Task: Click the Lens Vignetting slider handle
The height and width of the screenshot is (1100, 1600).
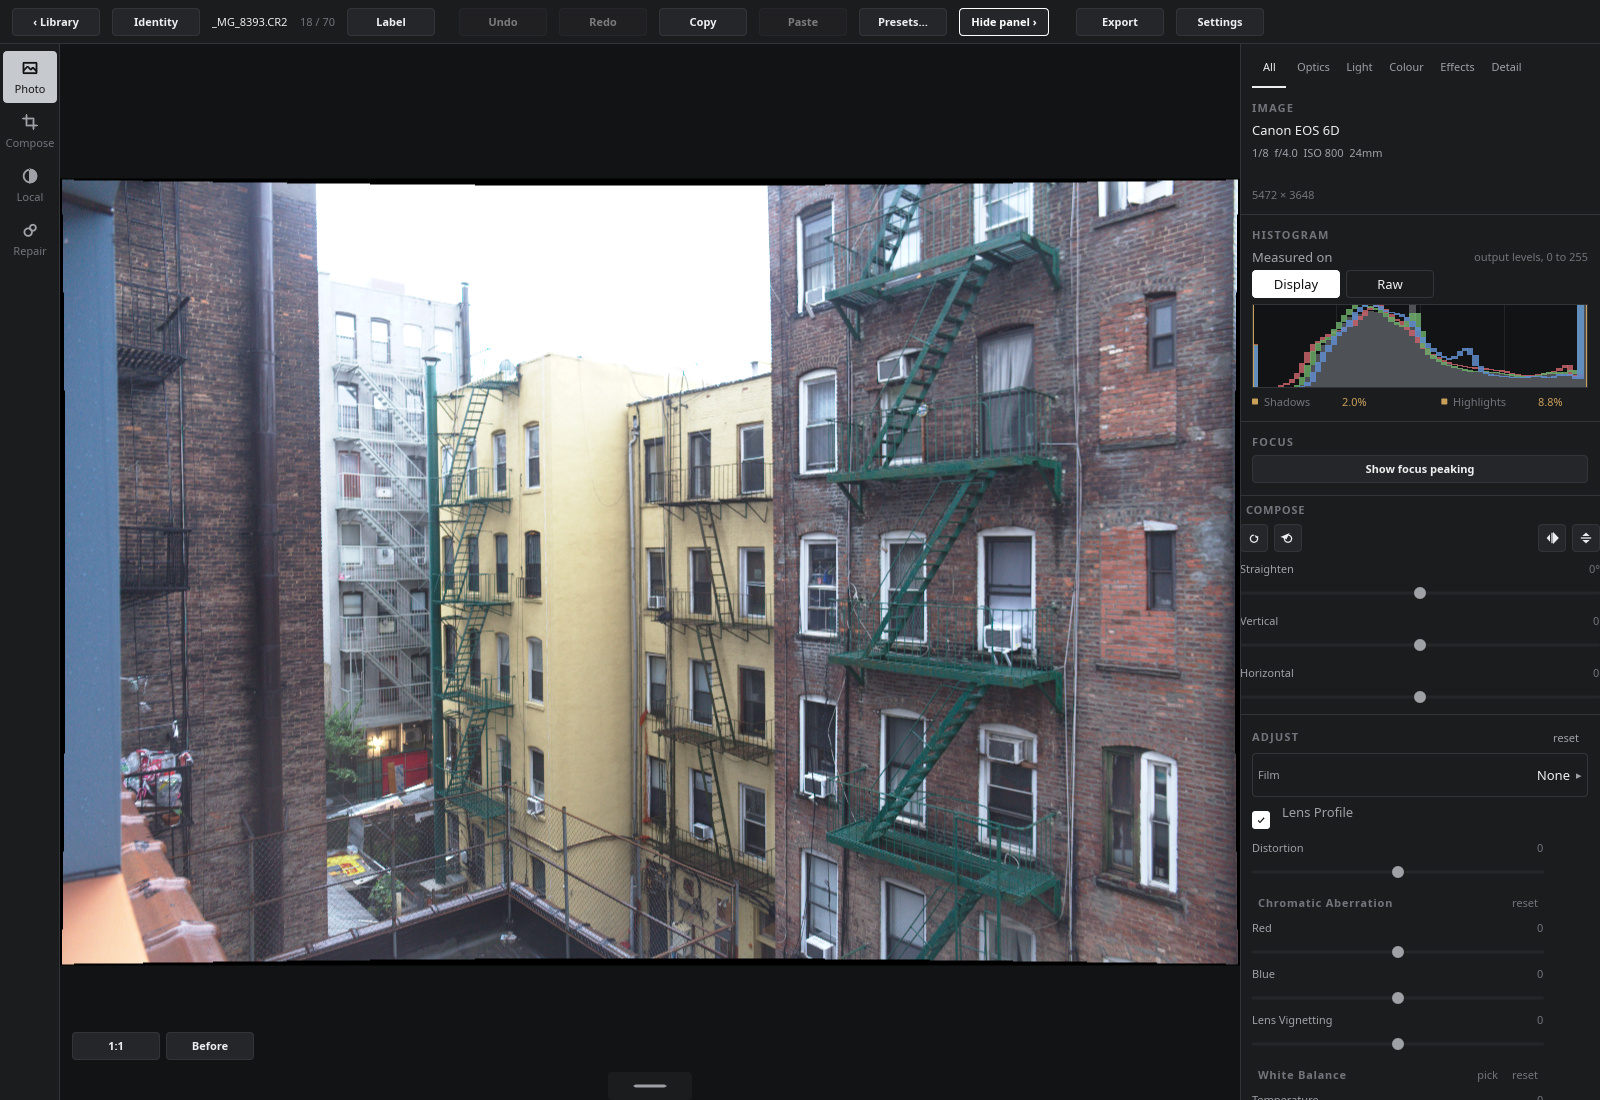Action: 1398,1044
